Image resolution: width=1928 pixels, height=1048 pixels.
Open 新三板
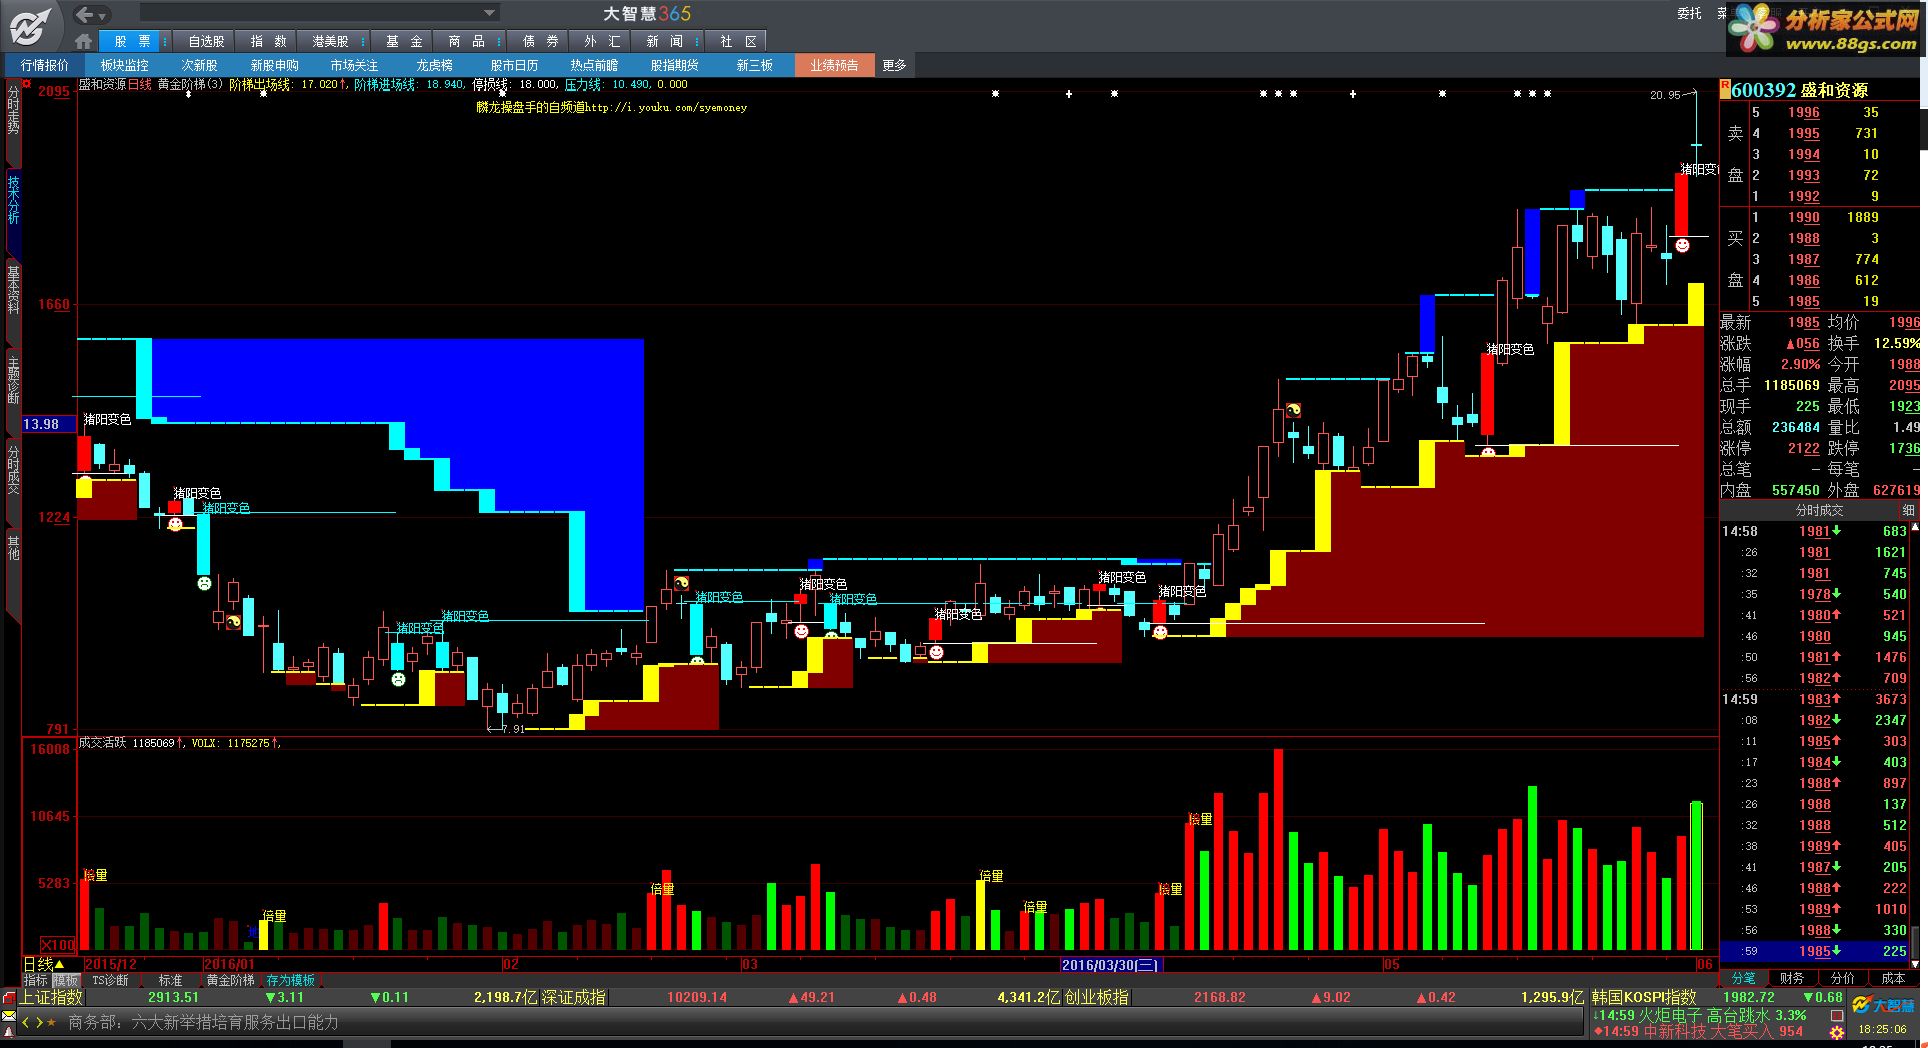(x=754, y=65)
